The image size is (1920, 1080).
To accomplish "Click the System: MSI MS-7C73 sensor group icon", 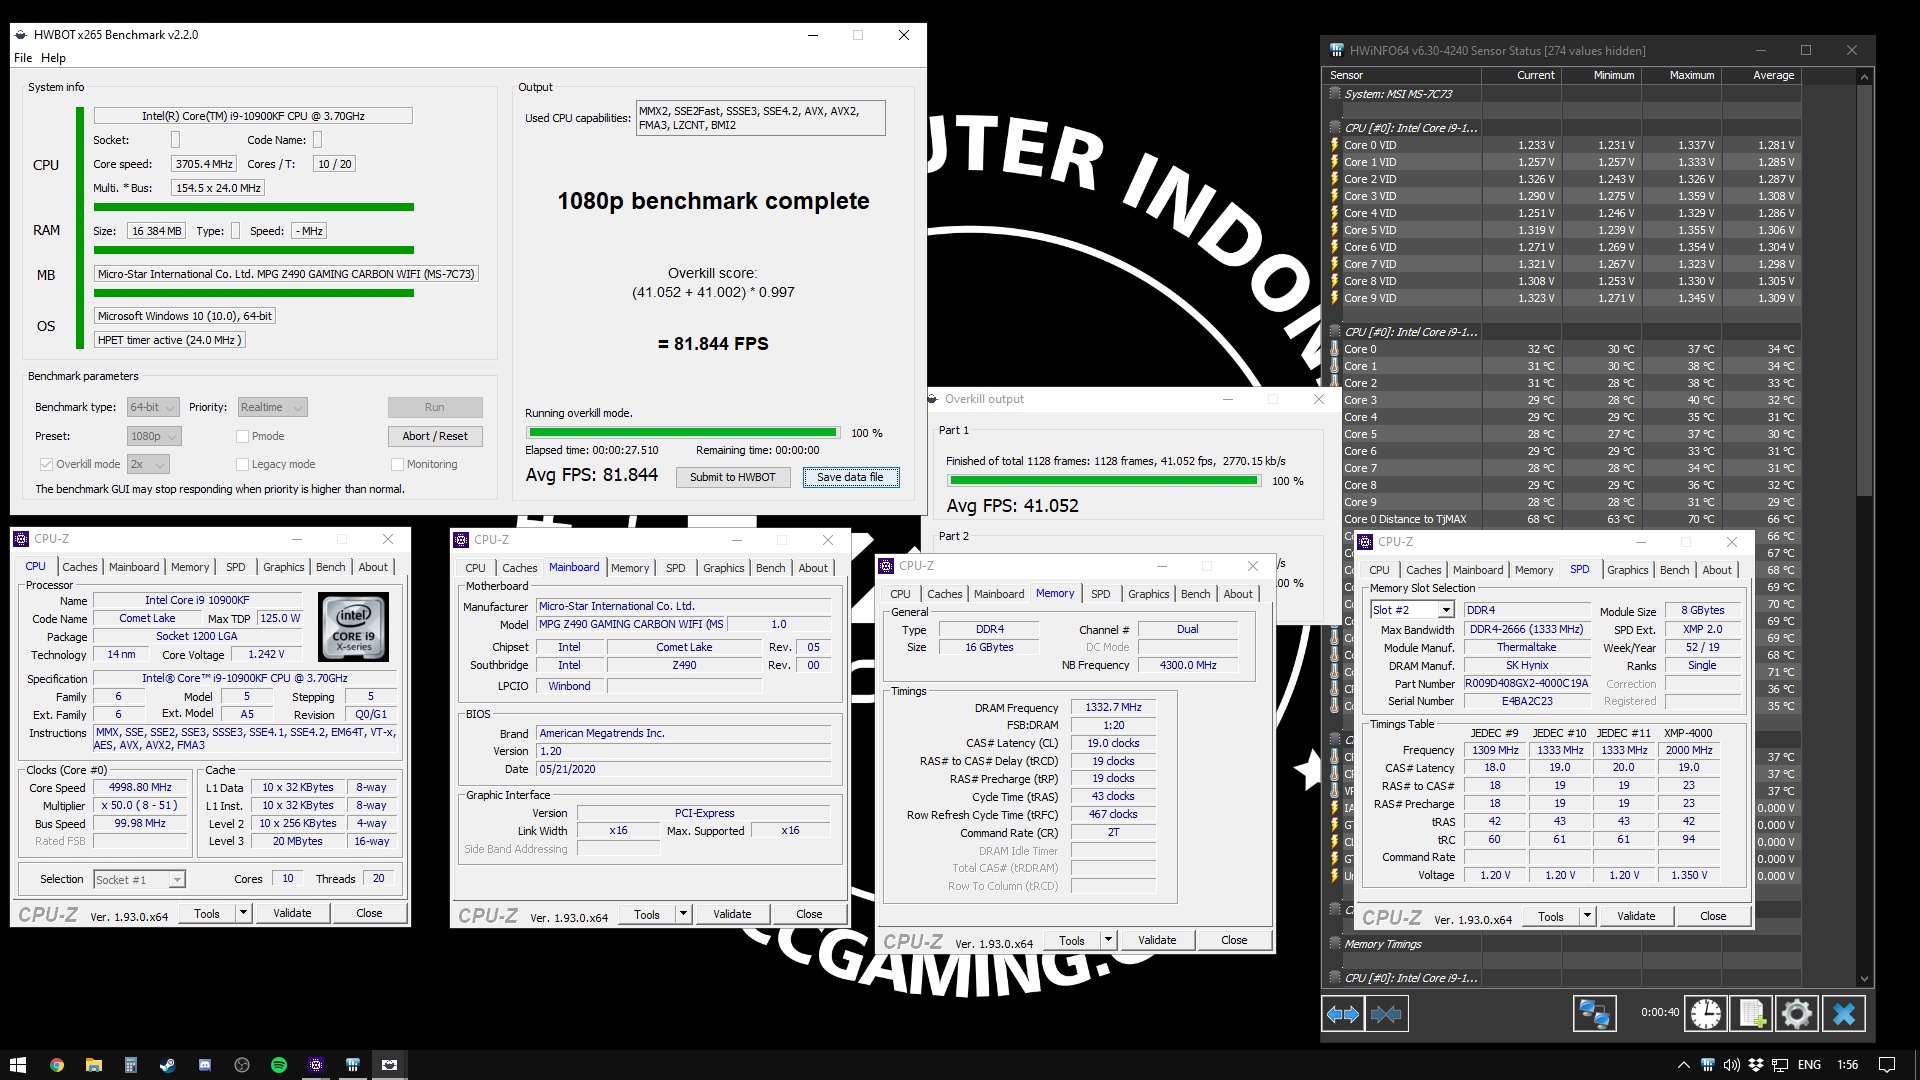I will [1335, 93].
